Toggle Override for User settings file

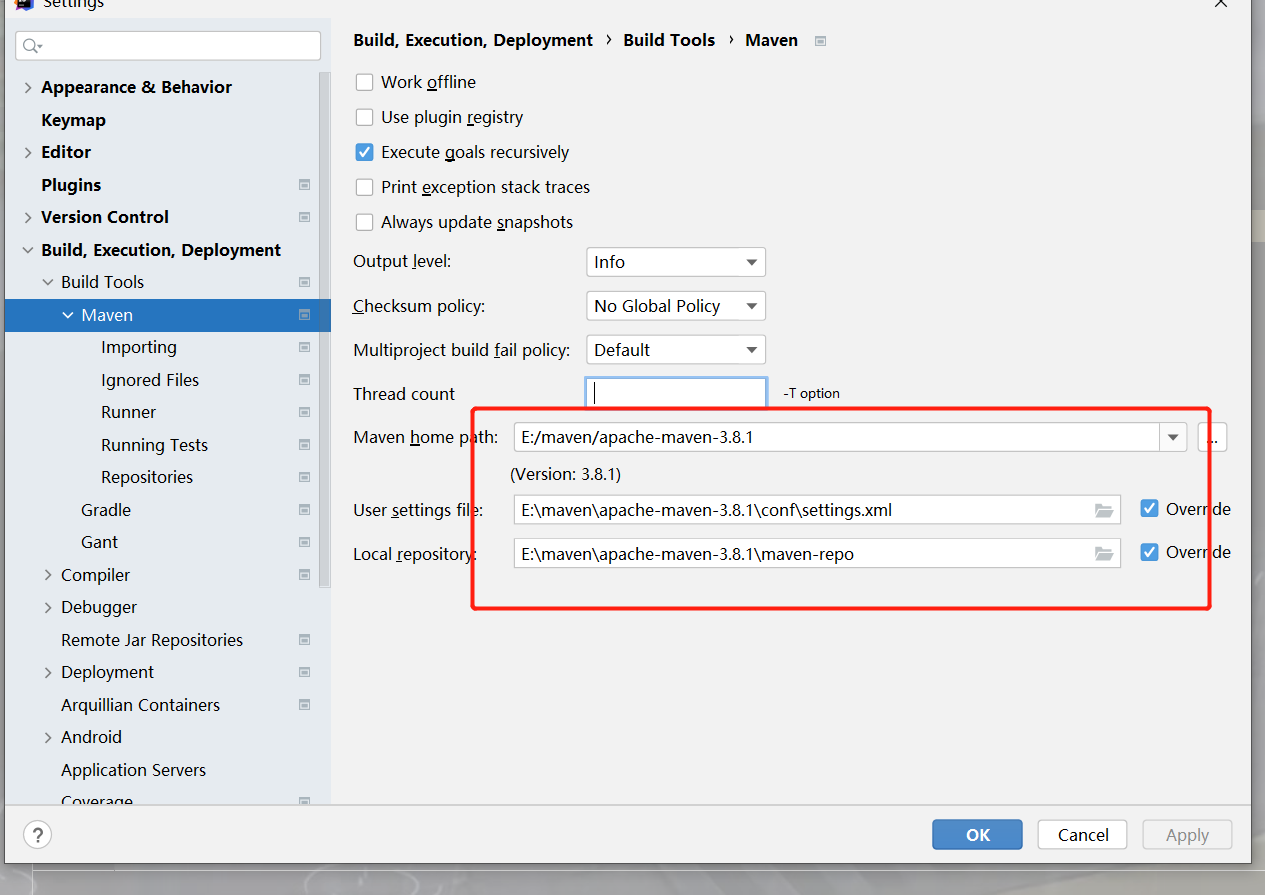coord(1149,509)
